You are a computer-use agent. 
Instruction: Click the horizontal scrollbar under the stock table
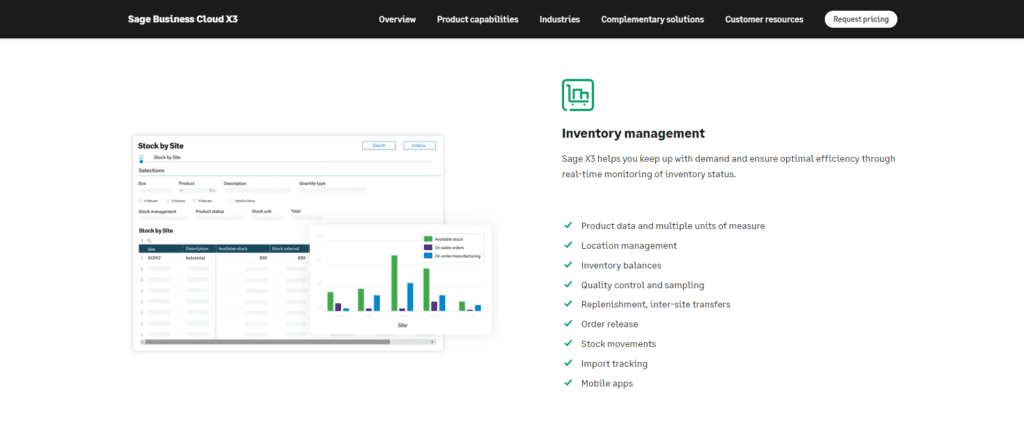(x=265, y=342)
